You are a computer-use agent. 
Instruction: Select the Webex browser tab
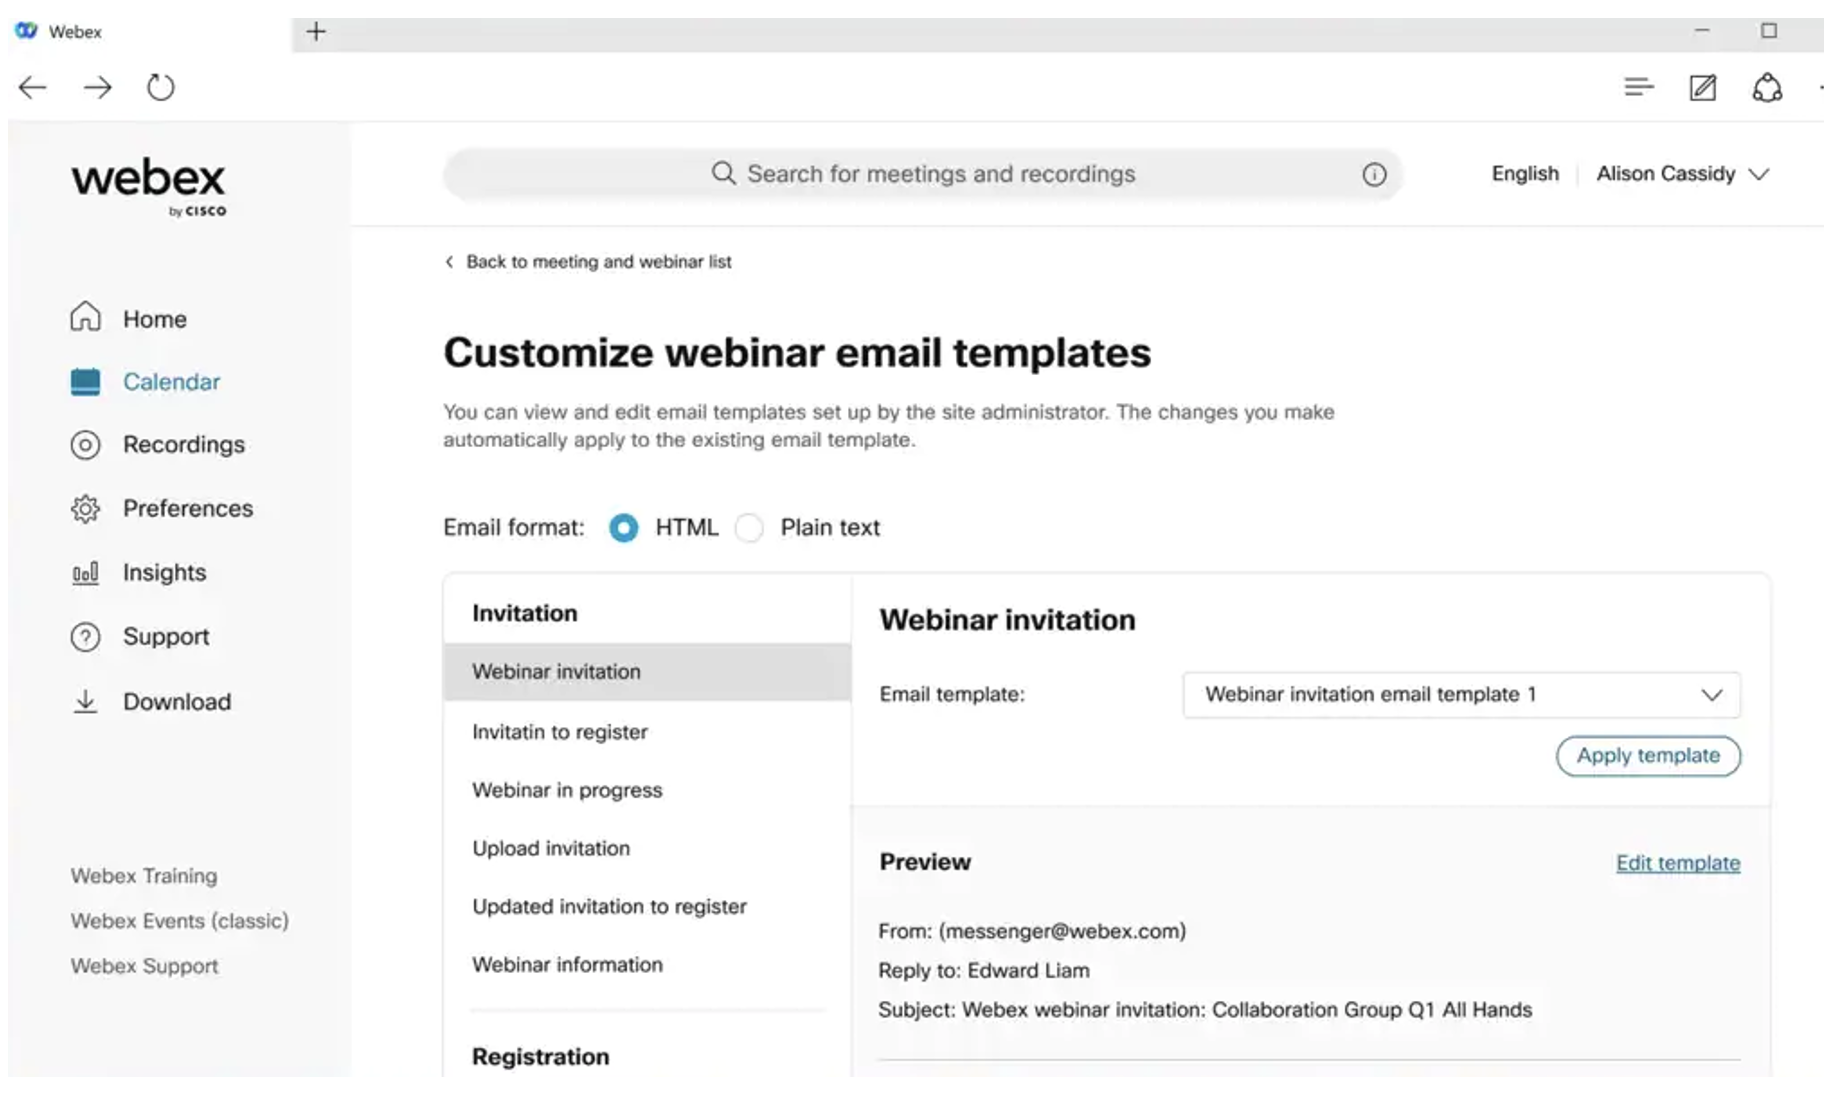[150, 32]
